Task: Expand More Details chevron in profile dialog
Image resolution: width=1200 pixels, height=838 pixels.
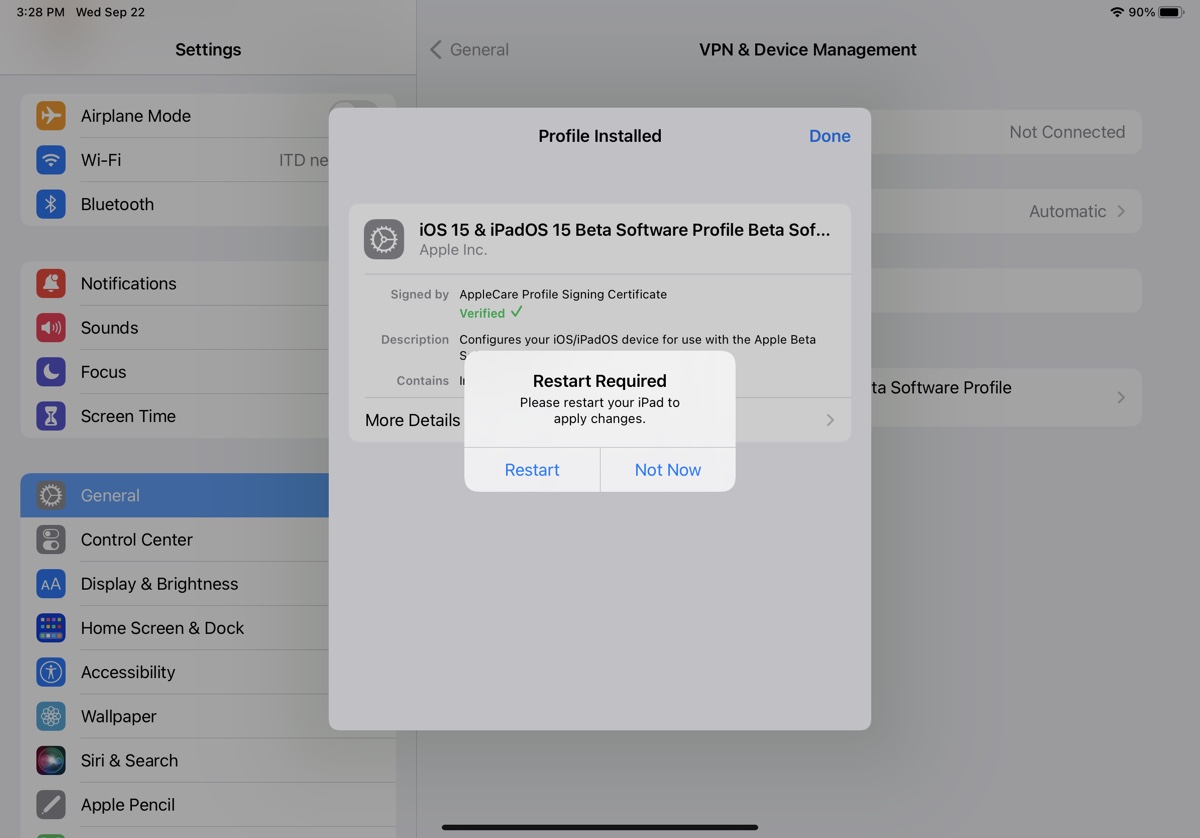Action: pos(830,420)
